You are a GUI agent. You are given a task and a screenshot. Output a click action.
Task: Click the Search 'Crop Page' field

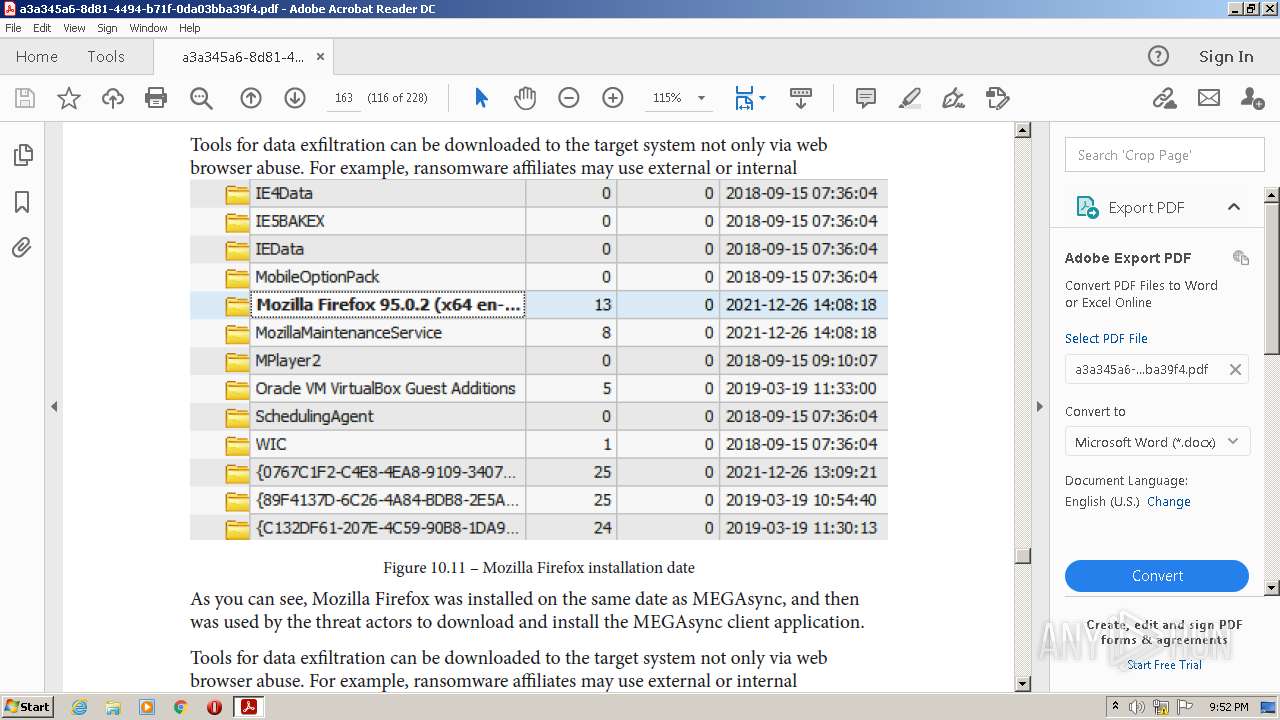(x=1164, y=155)
